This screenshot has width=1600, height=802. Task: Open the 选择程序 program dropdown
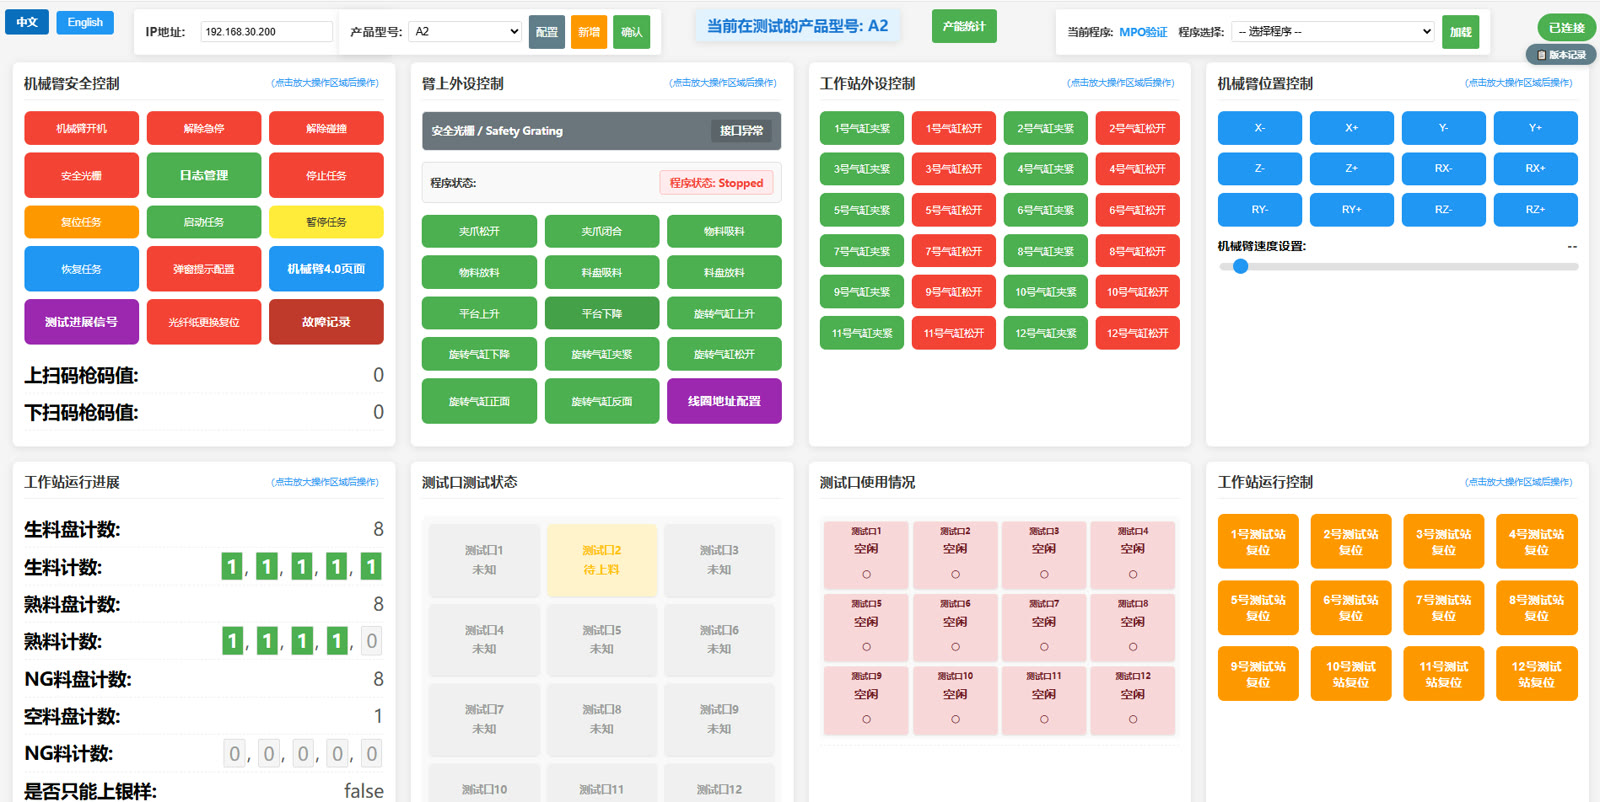point(1333,32)
